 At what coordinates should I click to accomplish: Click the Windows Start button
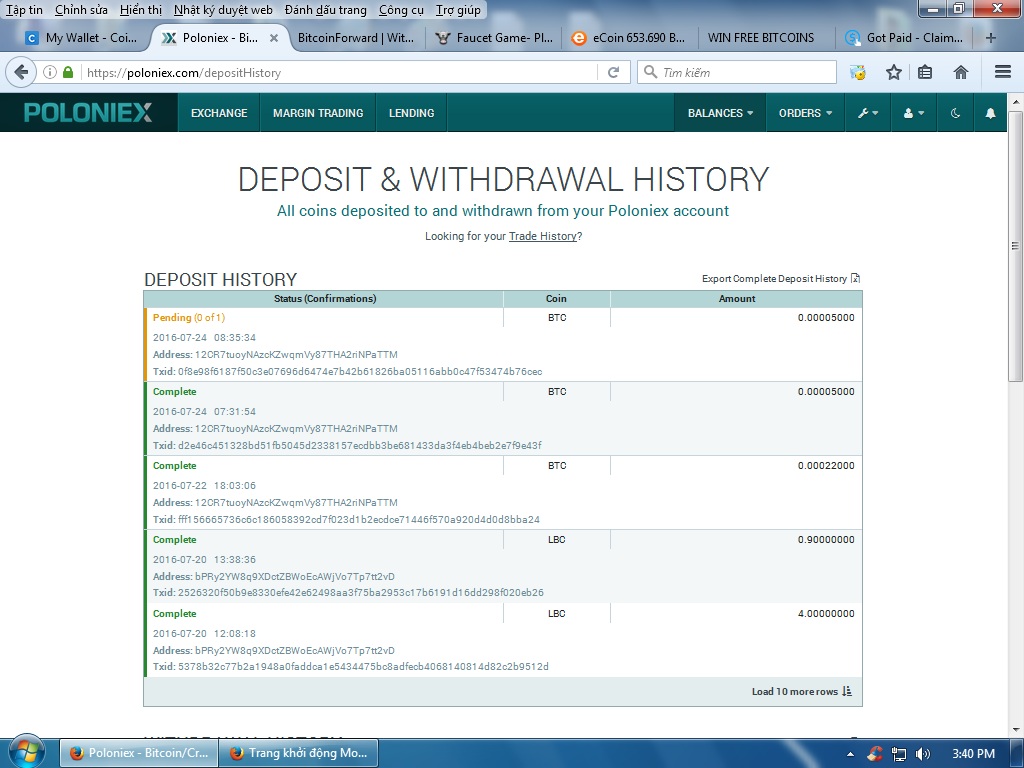coord(26,751)
